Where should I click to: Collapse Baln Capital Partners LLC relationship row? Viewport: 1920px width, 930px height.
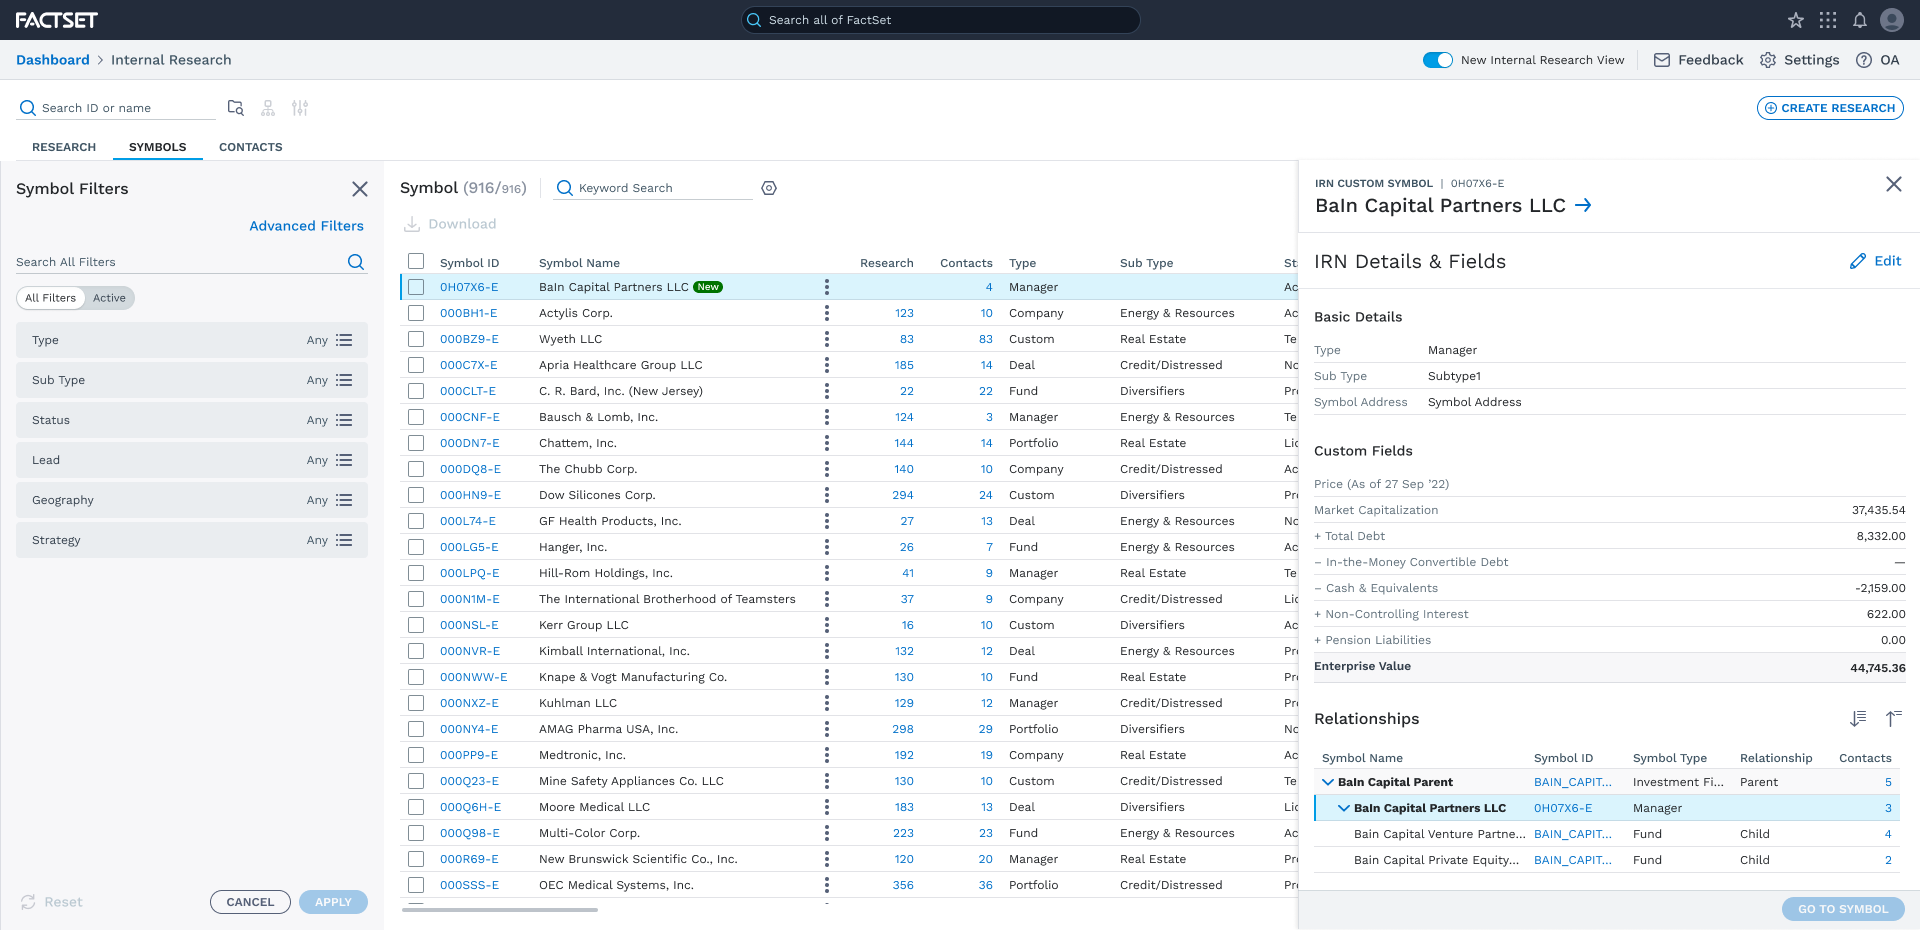[1344, 808]
